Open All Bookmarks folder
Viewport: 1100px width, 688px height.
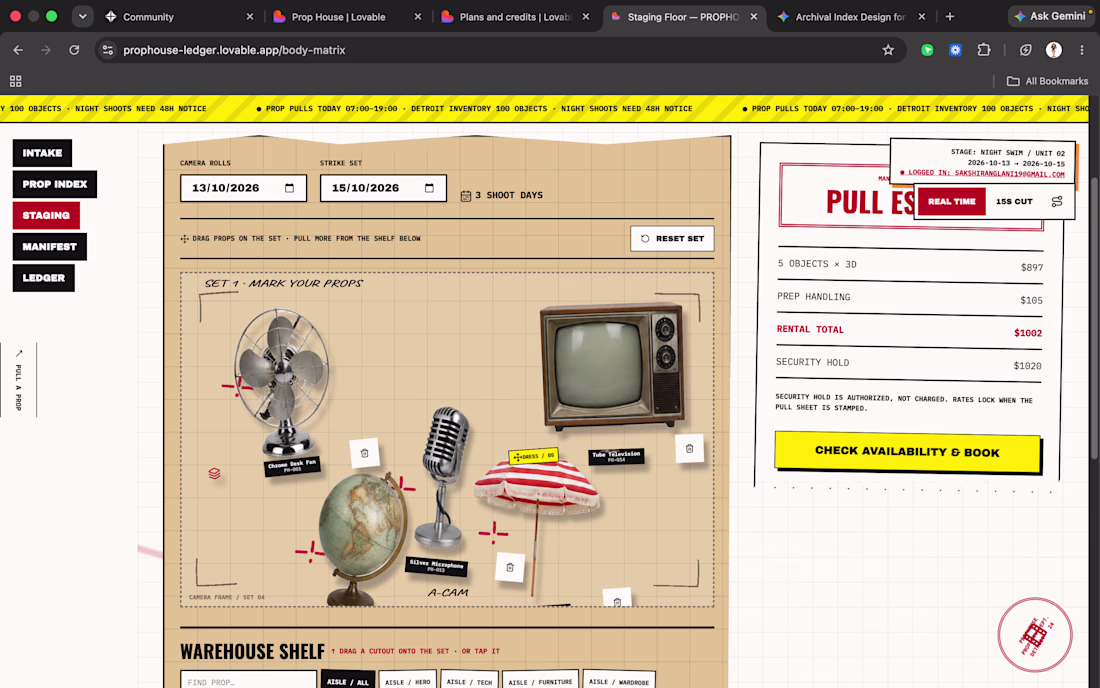pyautogui.click(x=1047, y=81)
